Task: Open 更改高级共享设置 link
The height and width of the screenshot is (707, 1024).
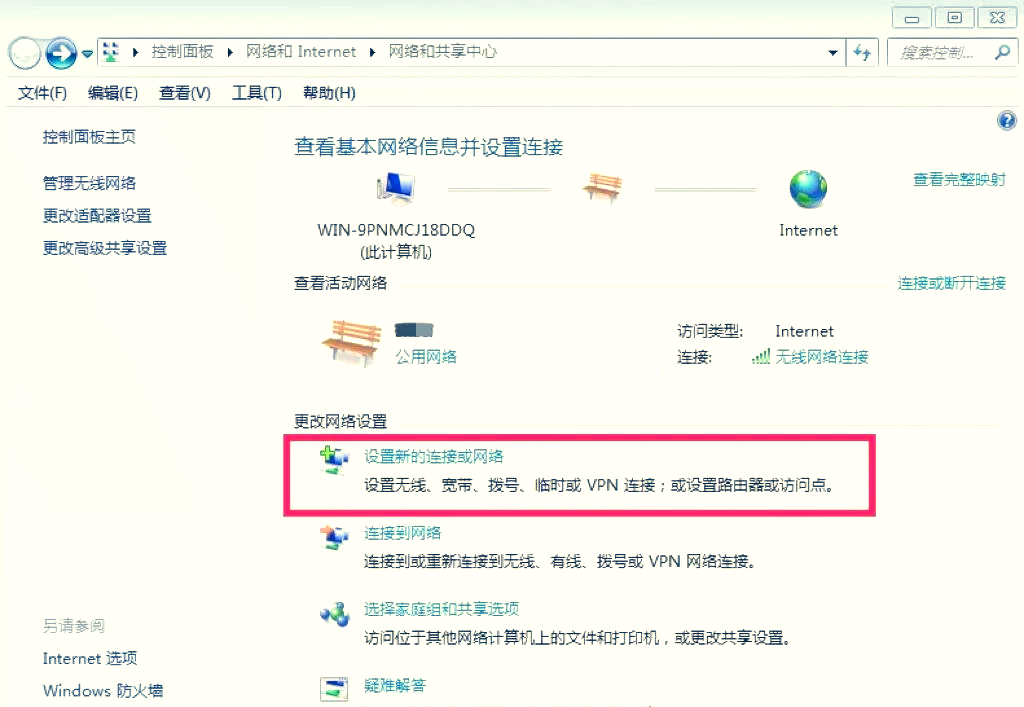Action: click(104, 248)
